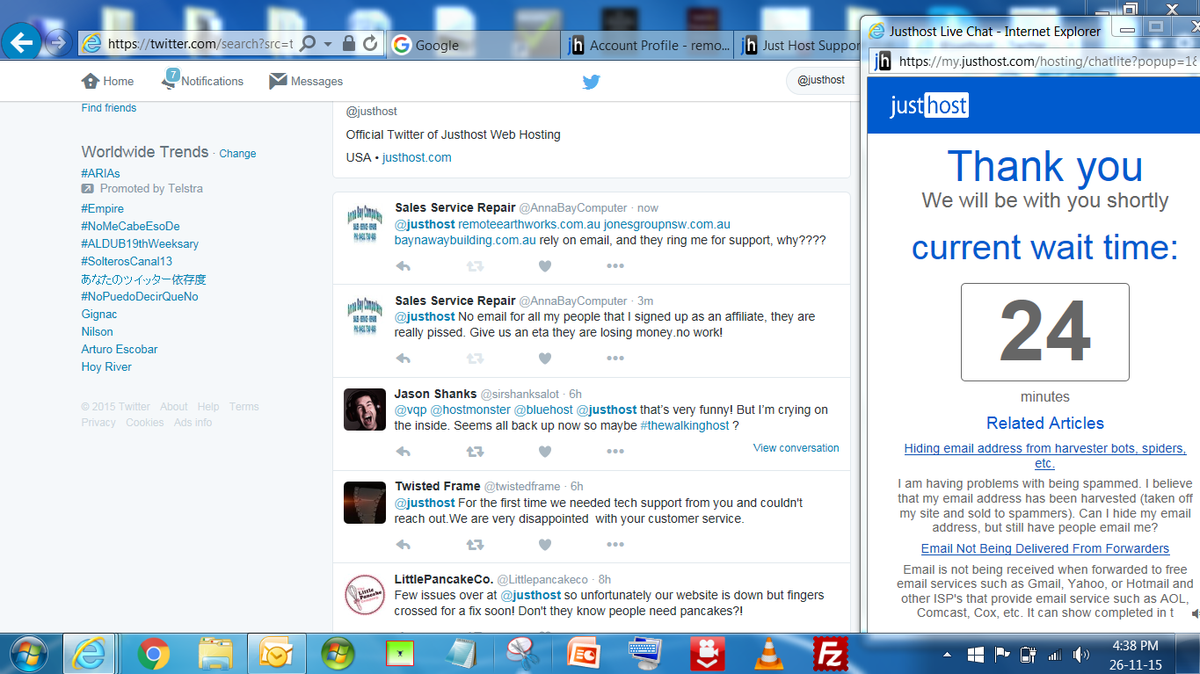The height and width of the screenshot is (674, 1200).
Task: Open the Hoy River trend
Action: point(106,367)
